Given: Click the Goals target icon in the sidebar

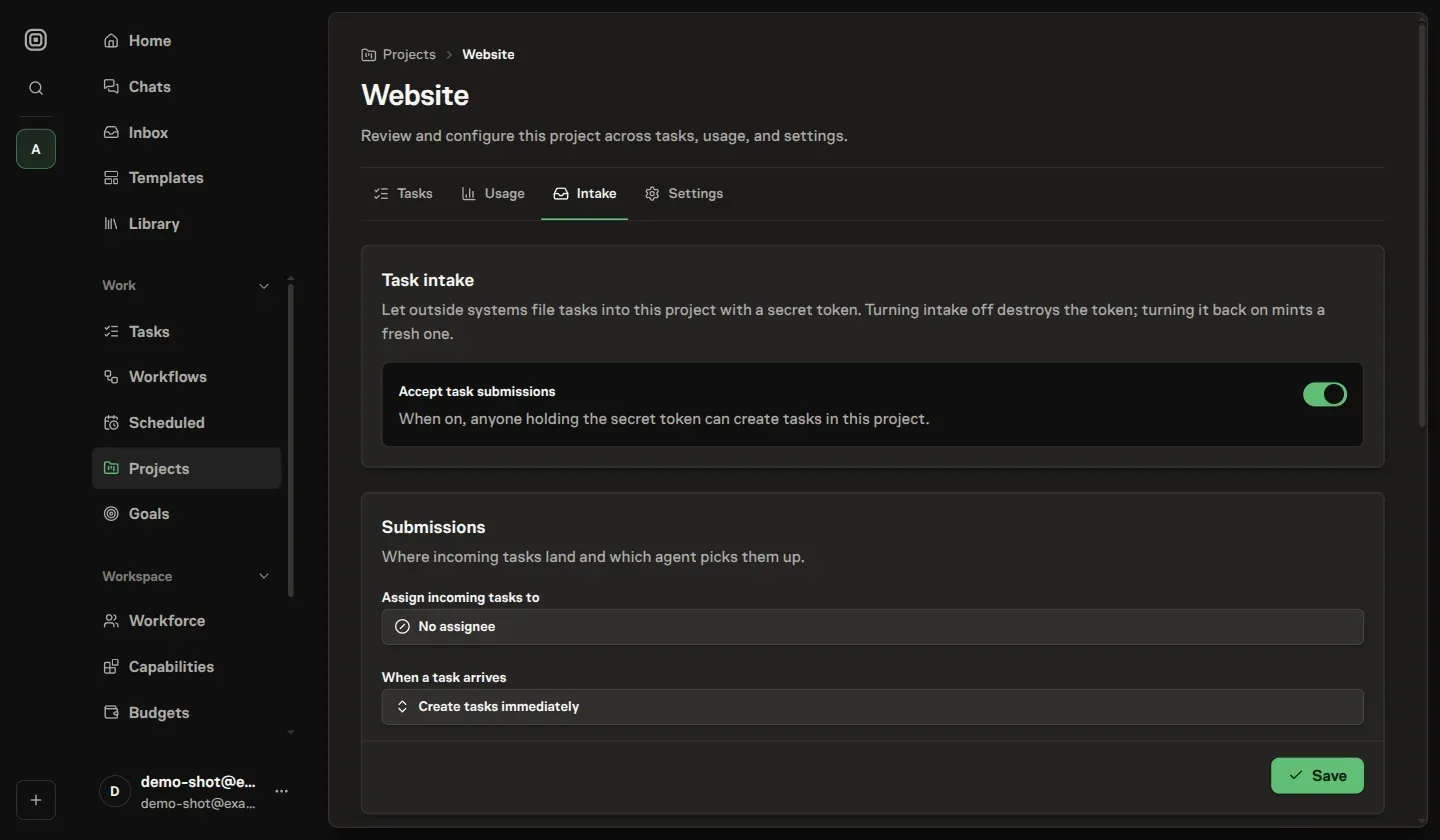Looking at the screenshot, I should tap(111, 514).
